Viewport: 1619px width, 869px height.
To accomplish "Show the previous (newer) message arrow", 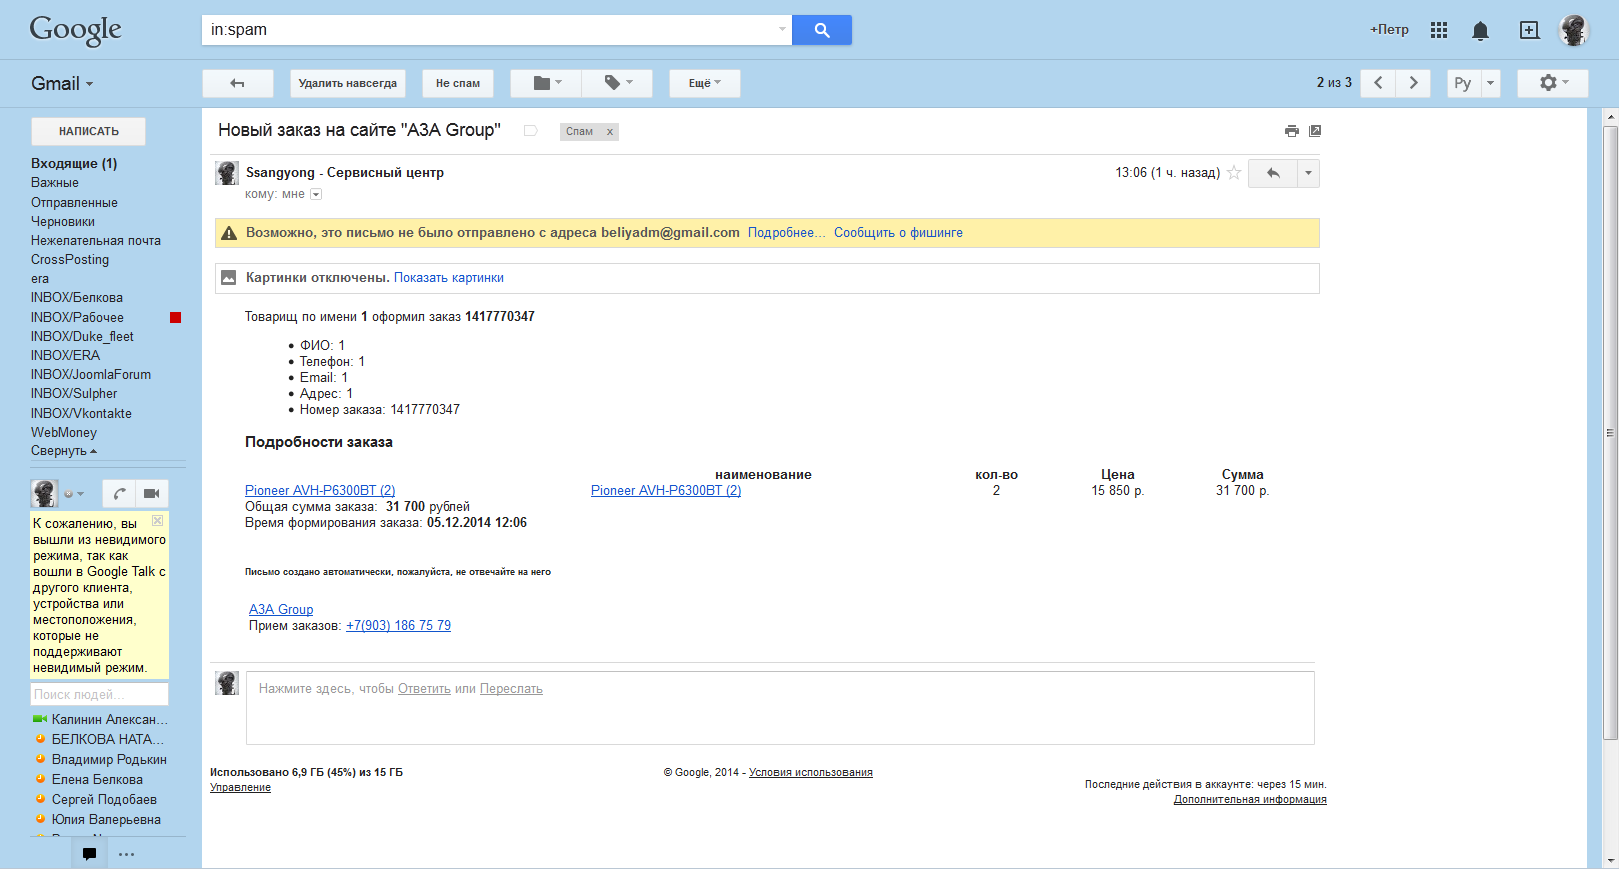I will coord(1378,83).
